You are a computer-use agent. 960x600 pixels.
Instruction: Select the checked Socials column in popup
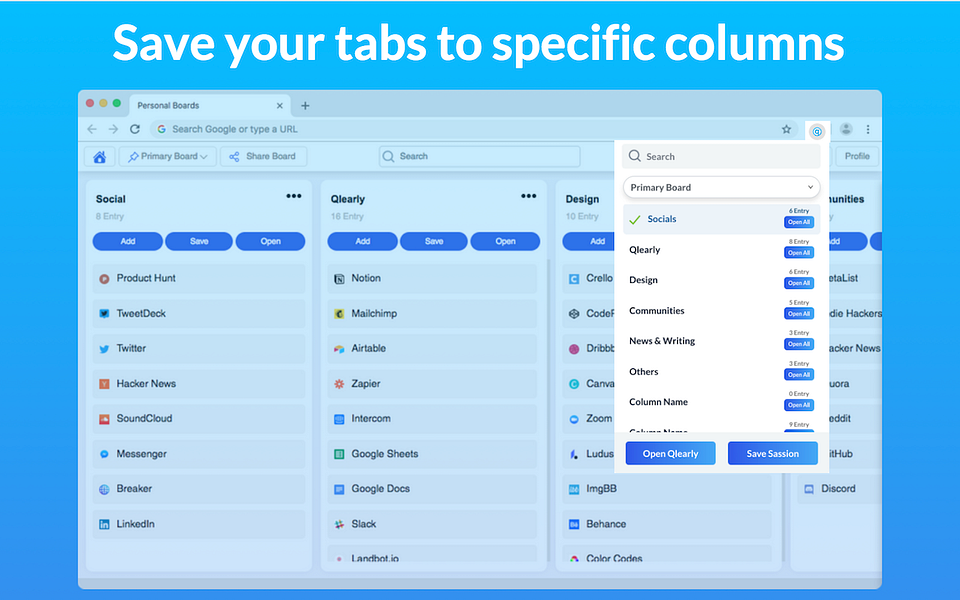click(721, 219)
